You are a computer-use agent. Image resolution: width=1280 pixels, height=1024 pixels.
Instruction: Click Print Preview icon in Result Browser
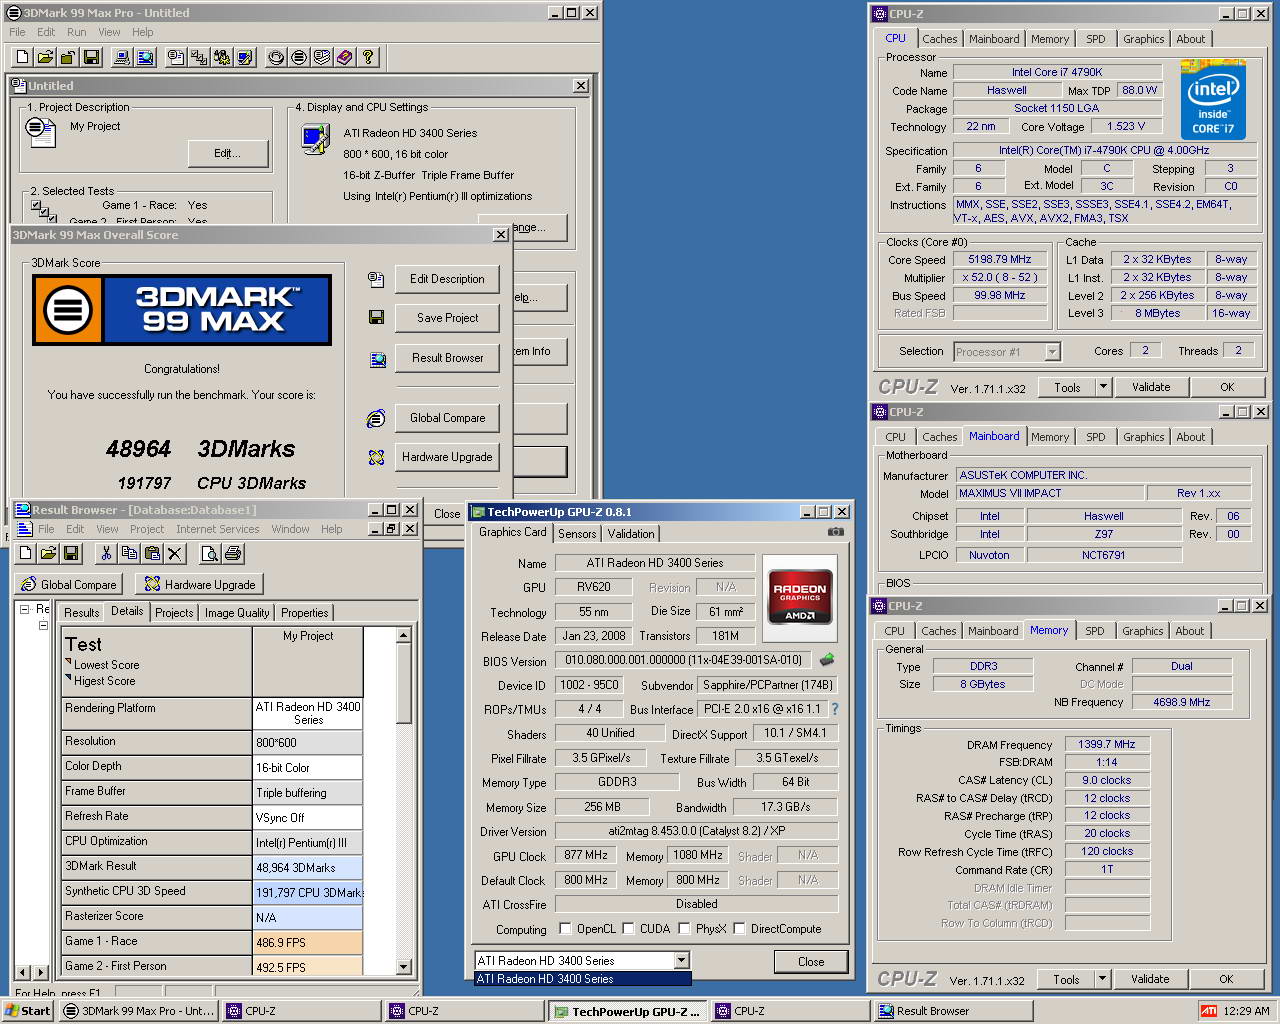click(x=209, y=553)
